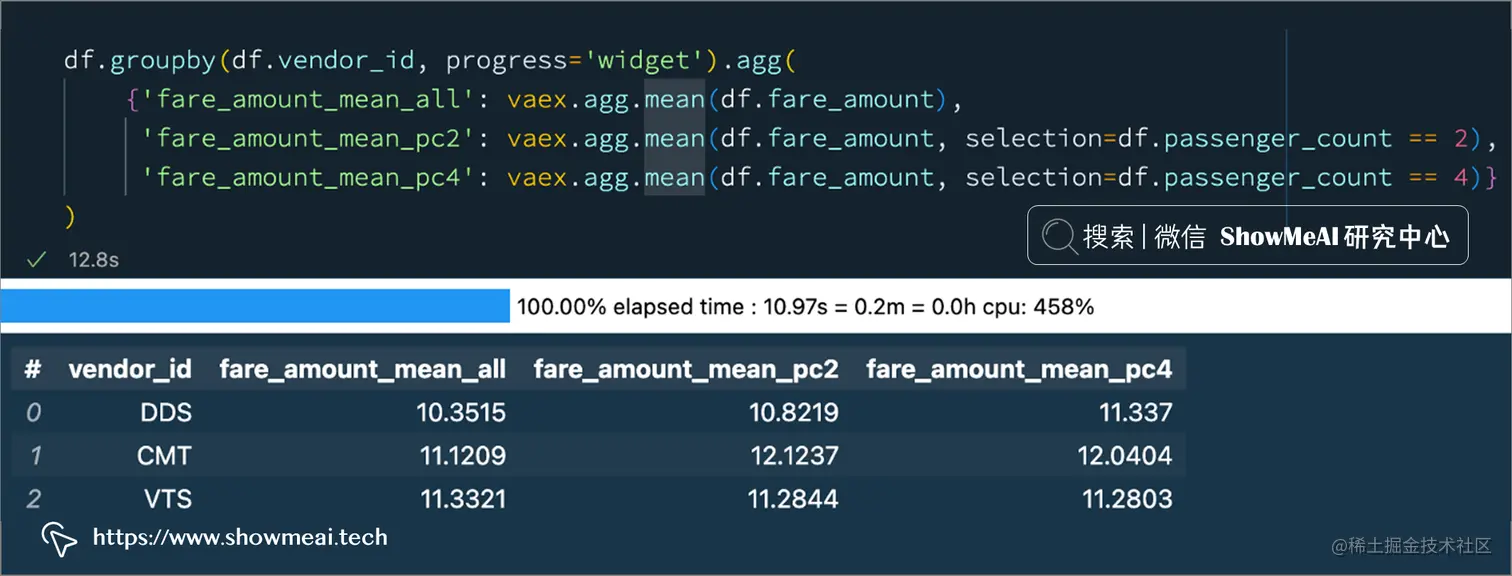The height and width of the screenshot is (576, 1512).
Task: Click the highlighted mean in first agg line
Action: pos(674,100)
